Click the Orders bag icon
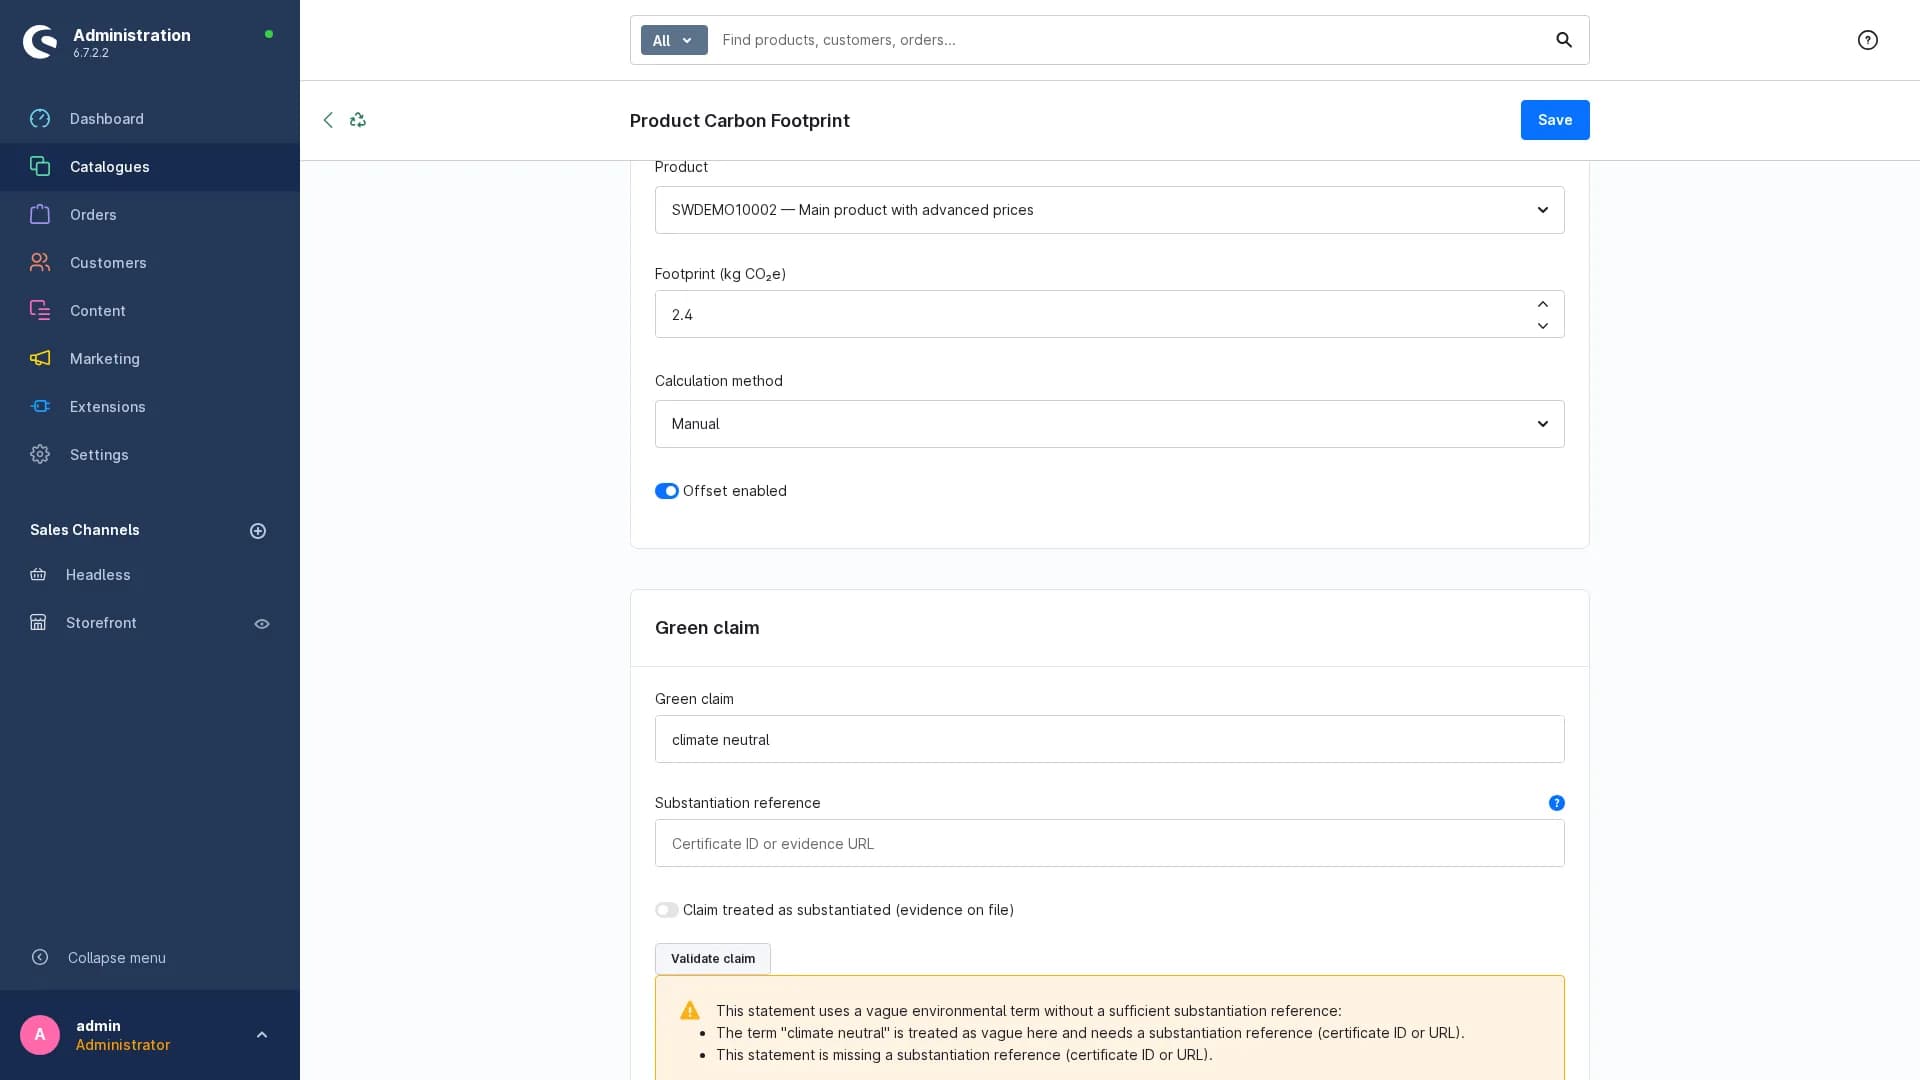This screenshot has height=1080, width=1920. 40,215
